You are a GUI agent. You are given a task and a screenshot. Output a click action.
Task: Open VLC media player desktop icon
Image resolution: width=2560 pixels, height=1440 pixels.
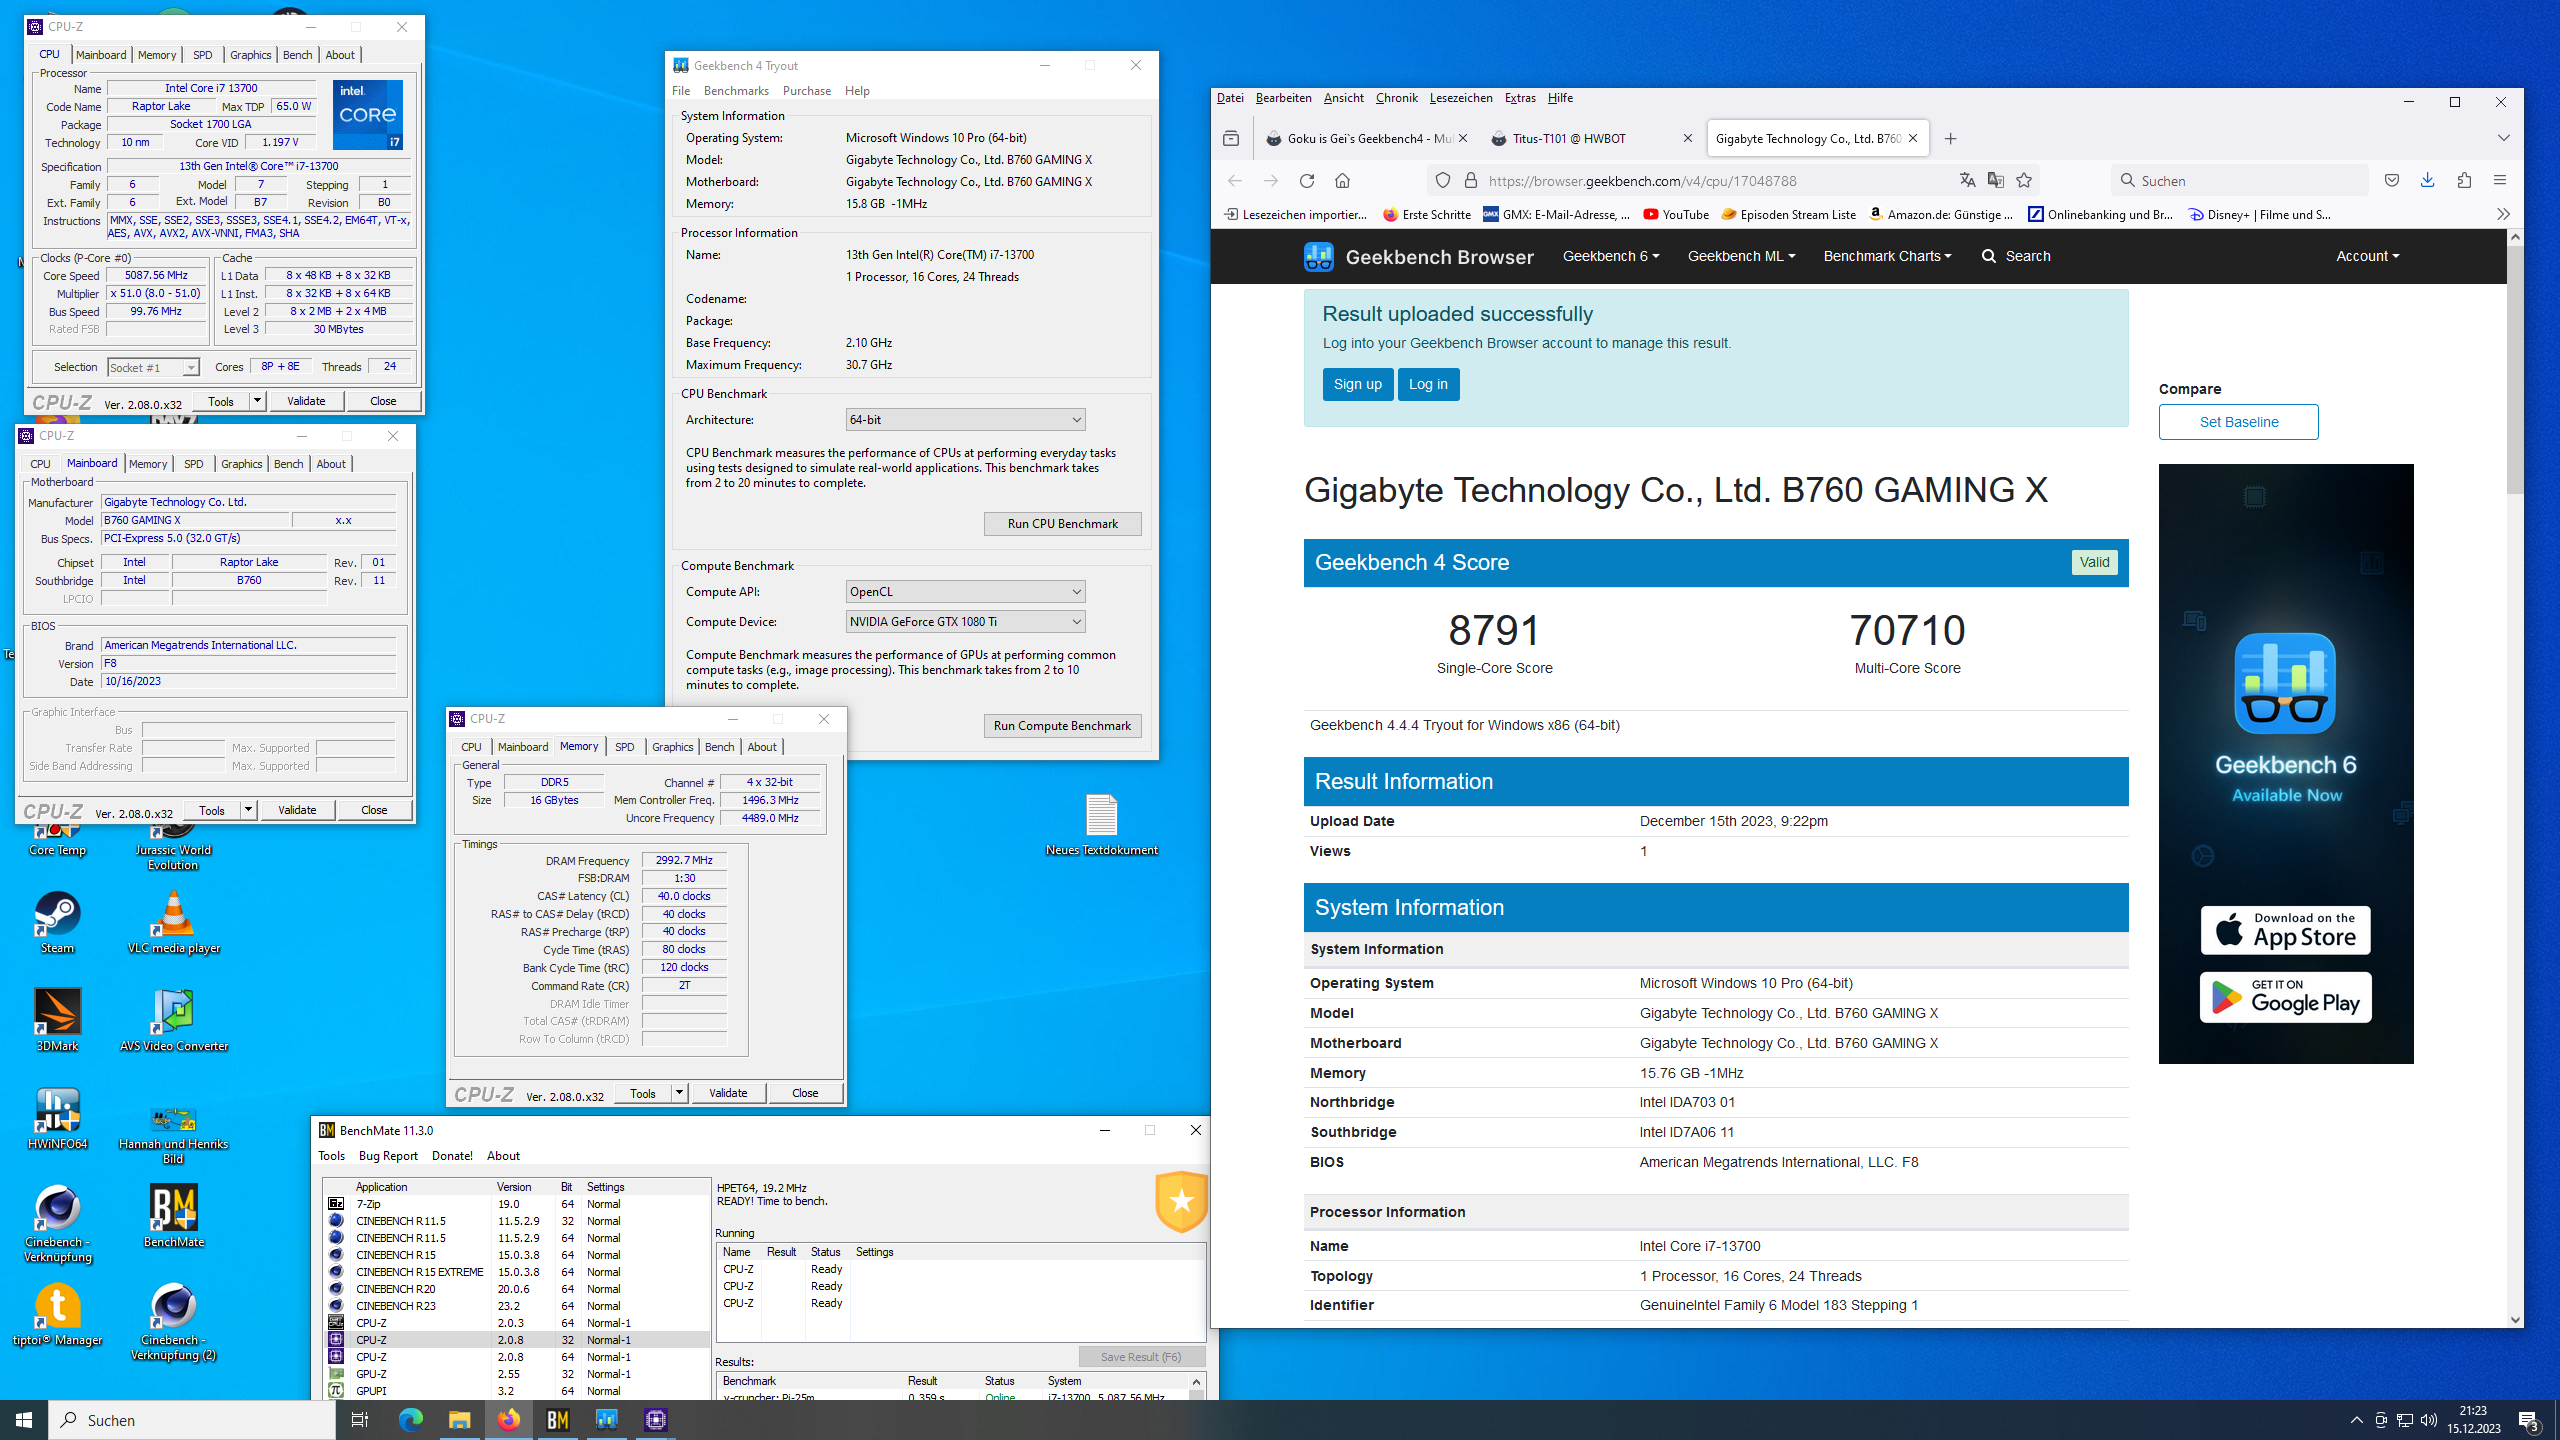click(x=174, y=920)
